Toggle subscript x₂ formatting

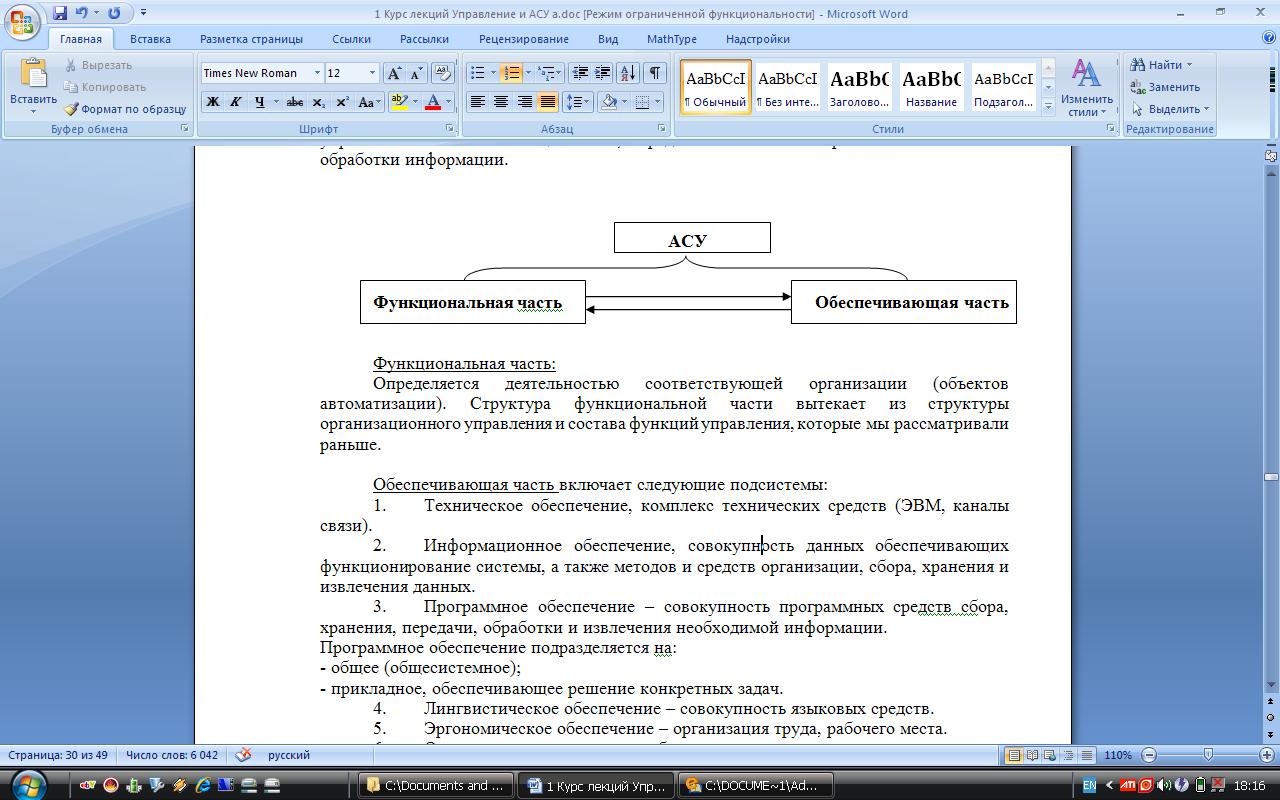(318, 102)
